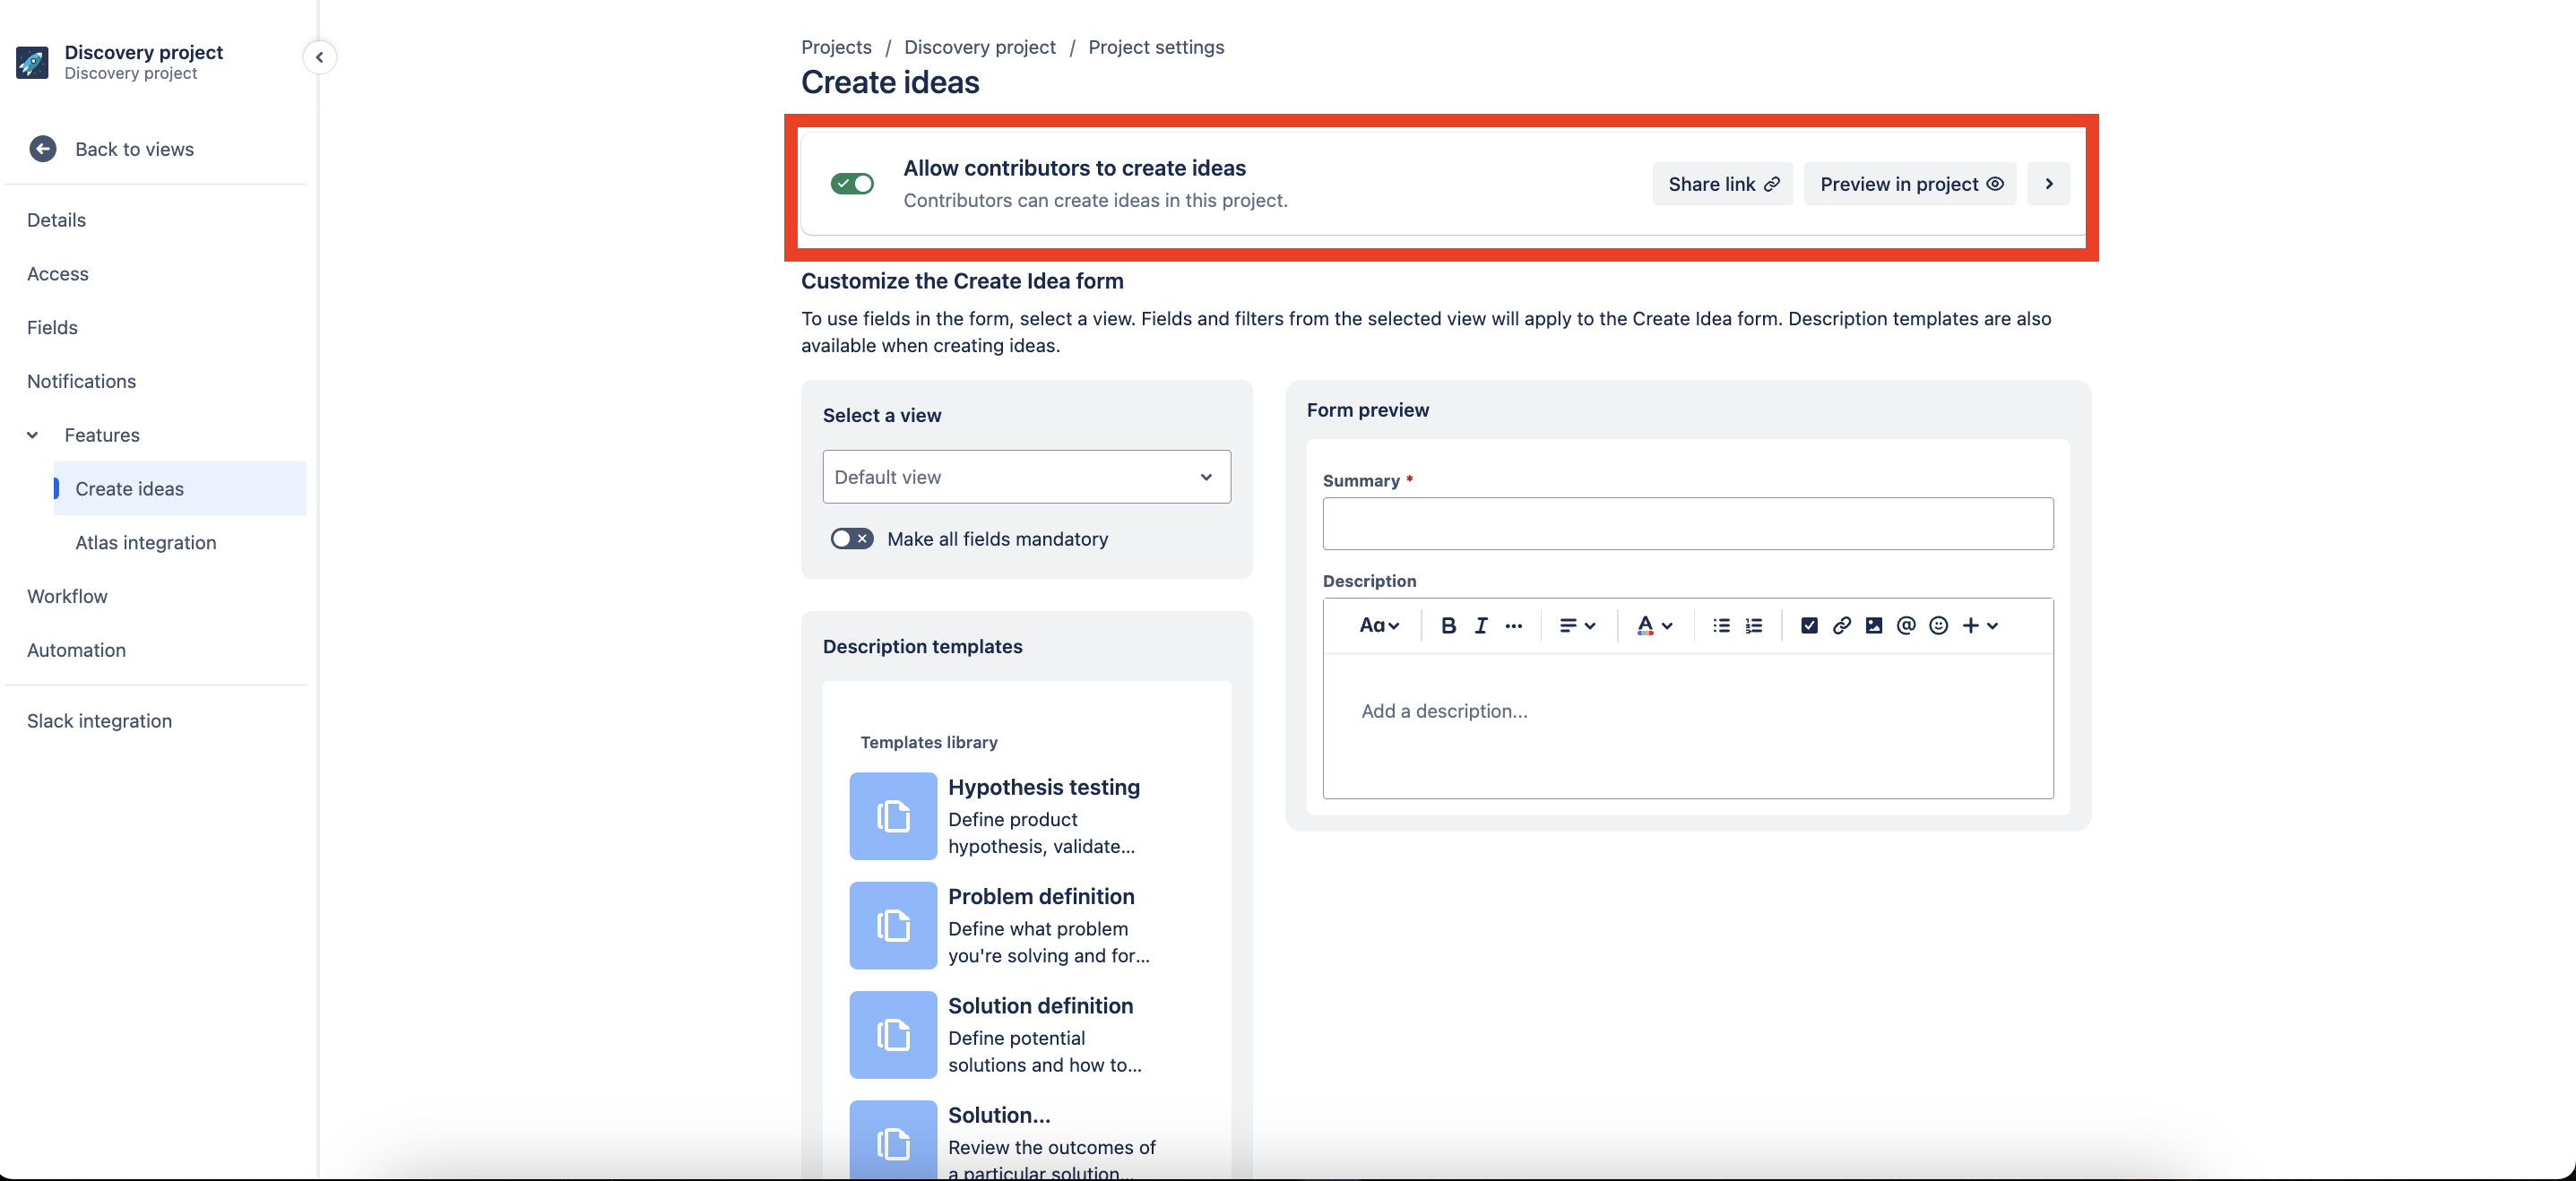Click the Share link button
This screenshot has height=1181, width=2576.
click(x=1722, y=184)
